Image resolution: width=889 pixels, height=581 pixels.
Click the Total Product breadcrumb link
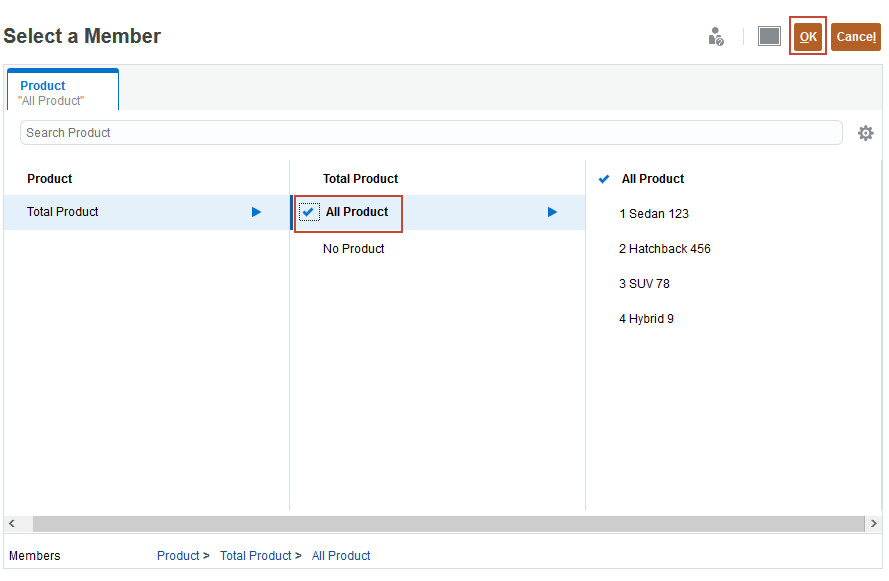click(x=255, y=556)
